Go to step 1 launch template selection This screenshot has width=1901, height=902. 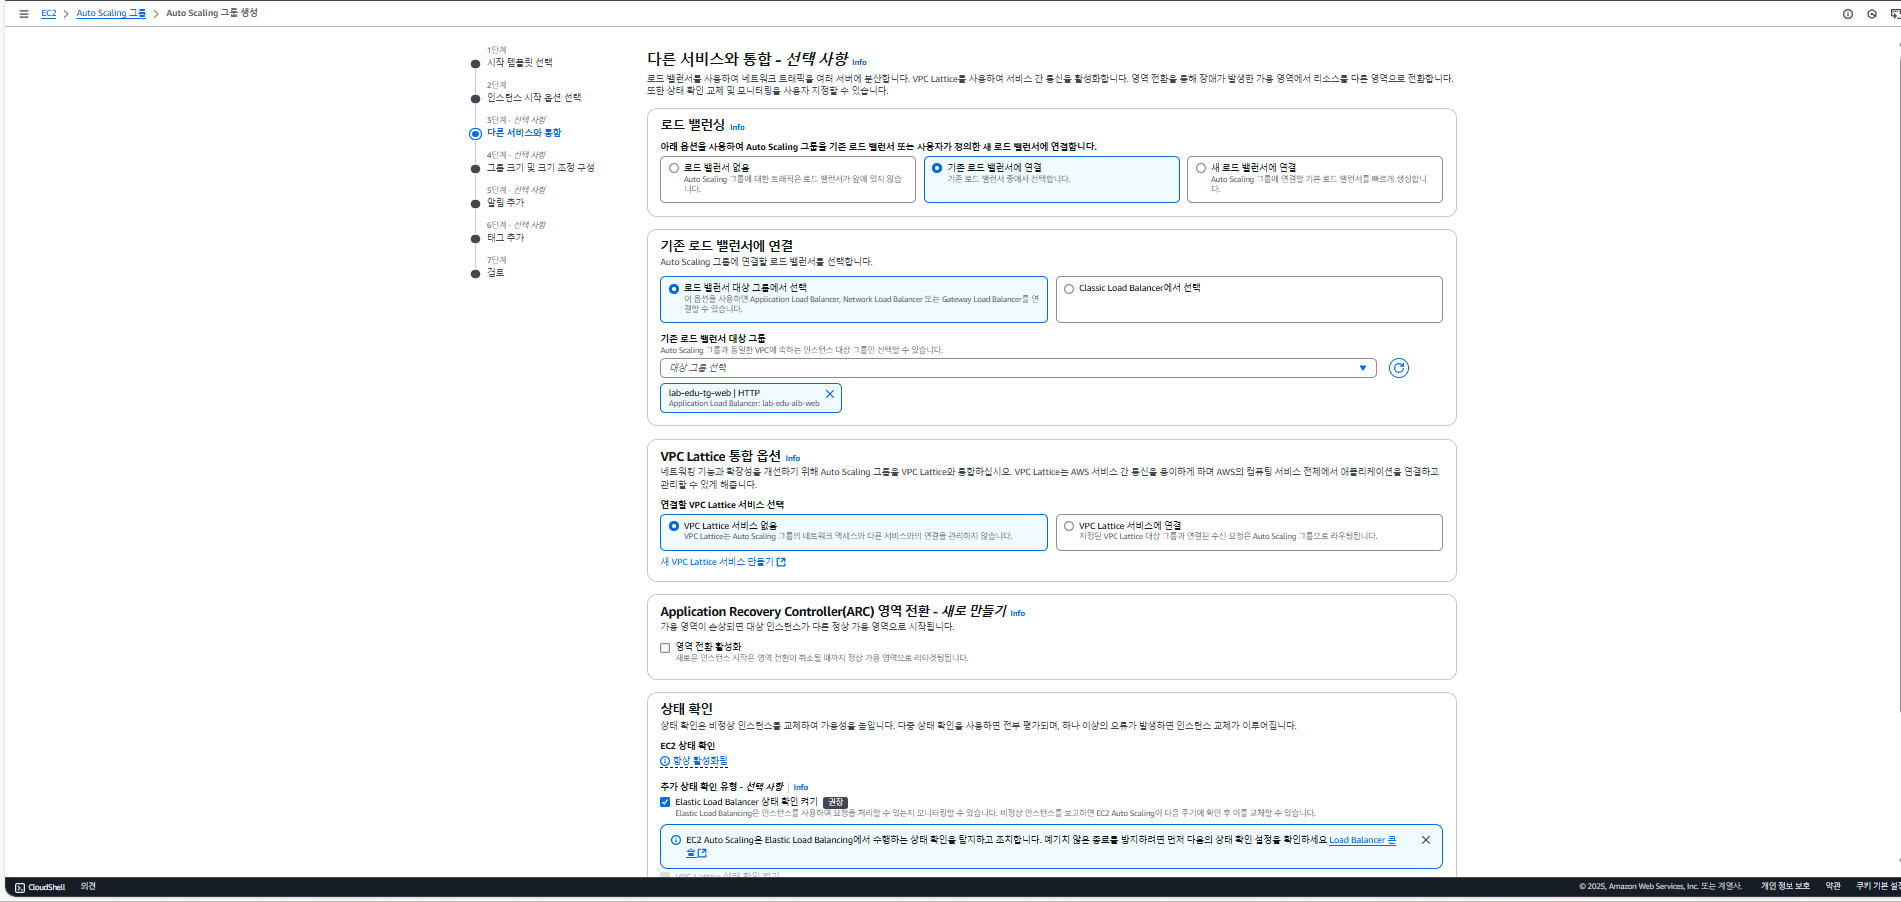click(x=519, y=62)
